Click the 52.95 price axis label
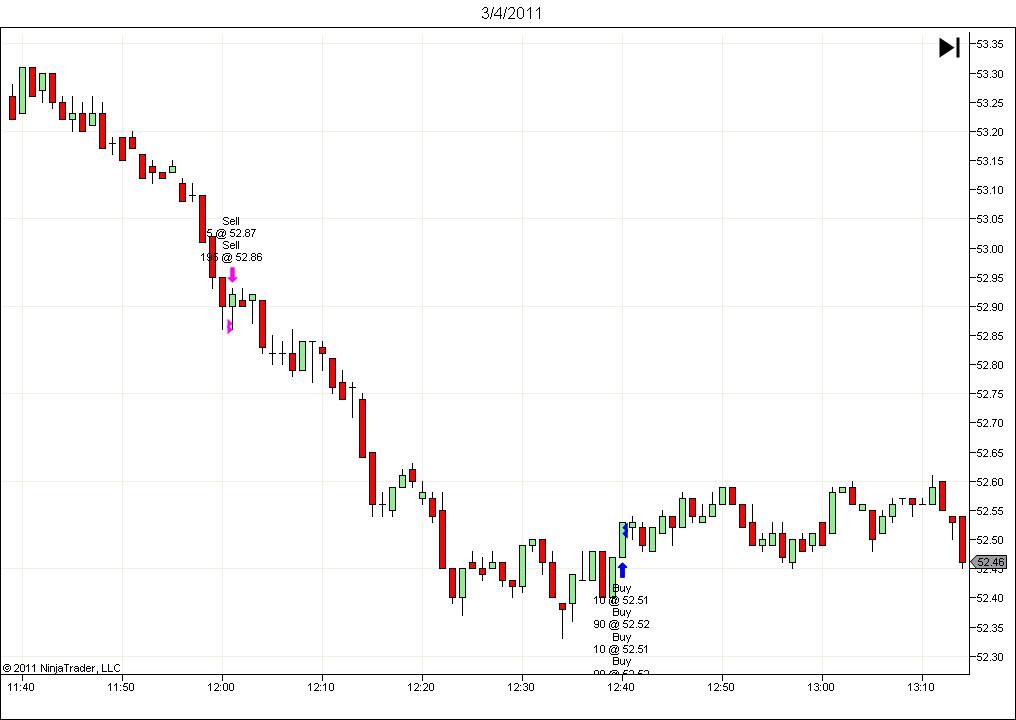 (x=989, y=278)
